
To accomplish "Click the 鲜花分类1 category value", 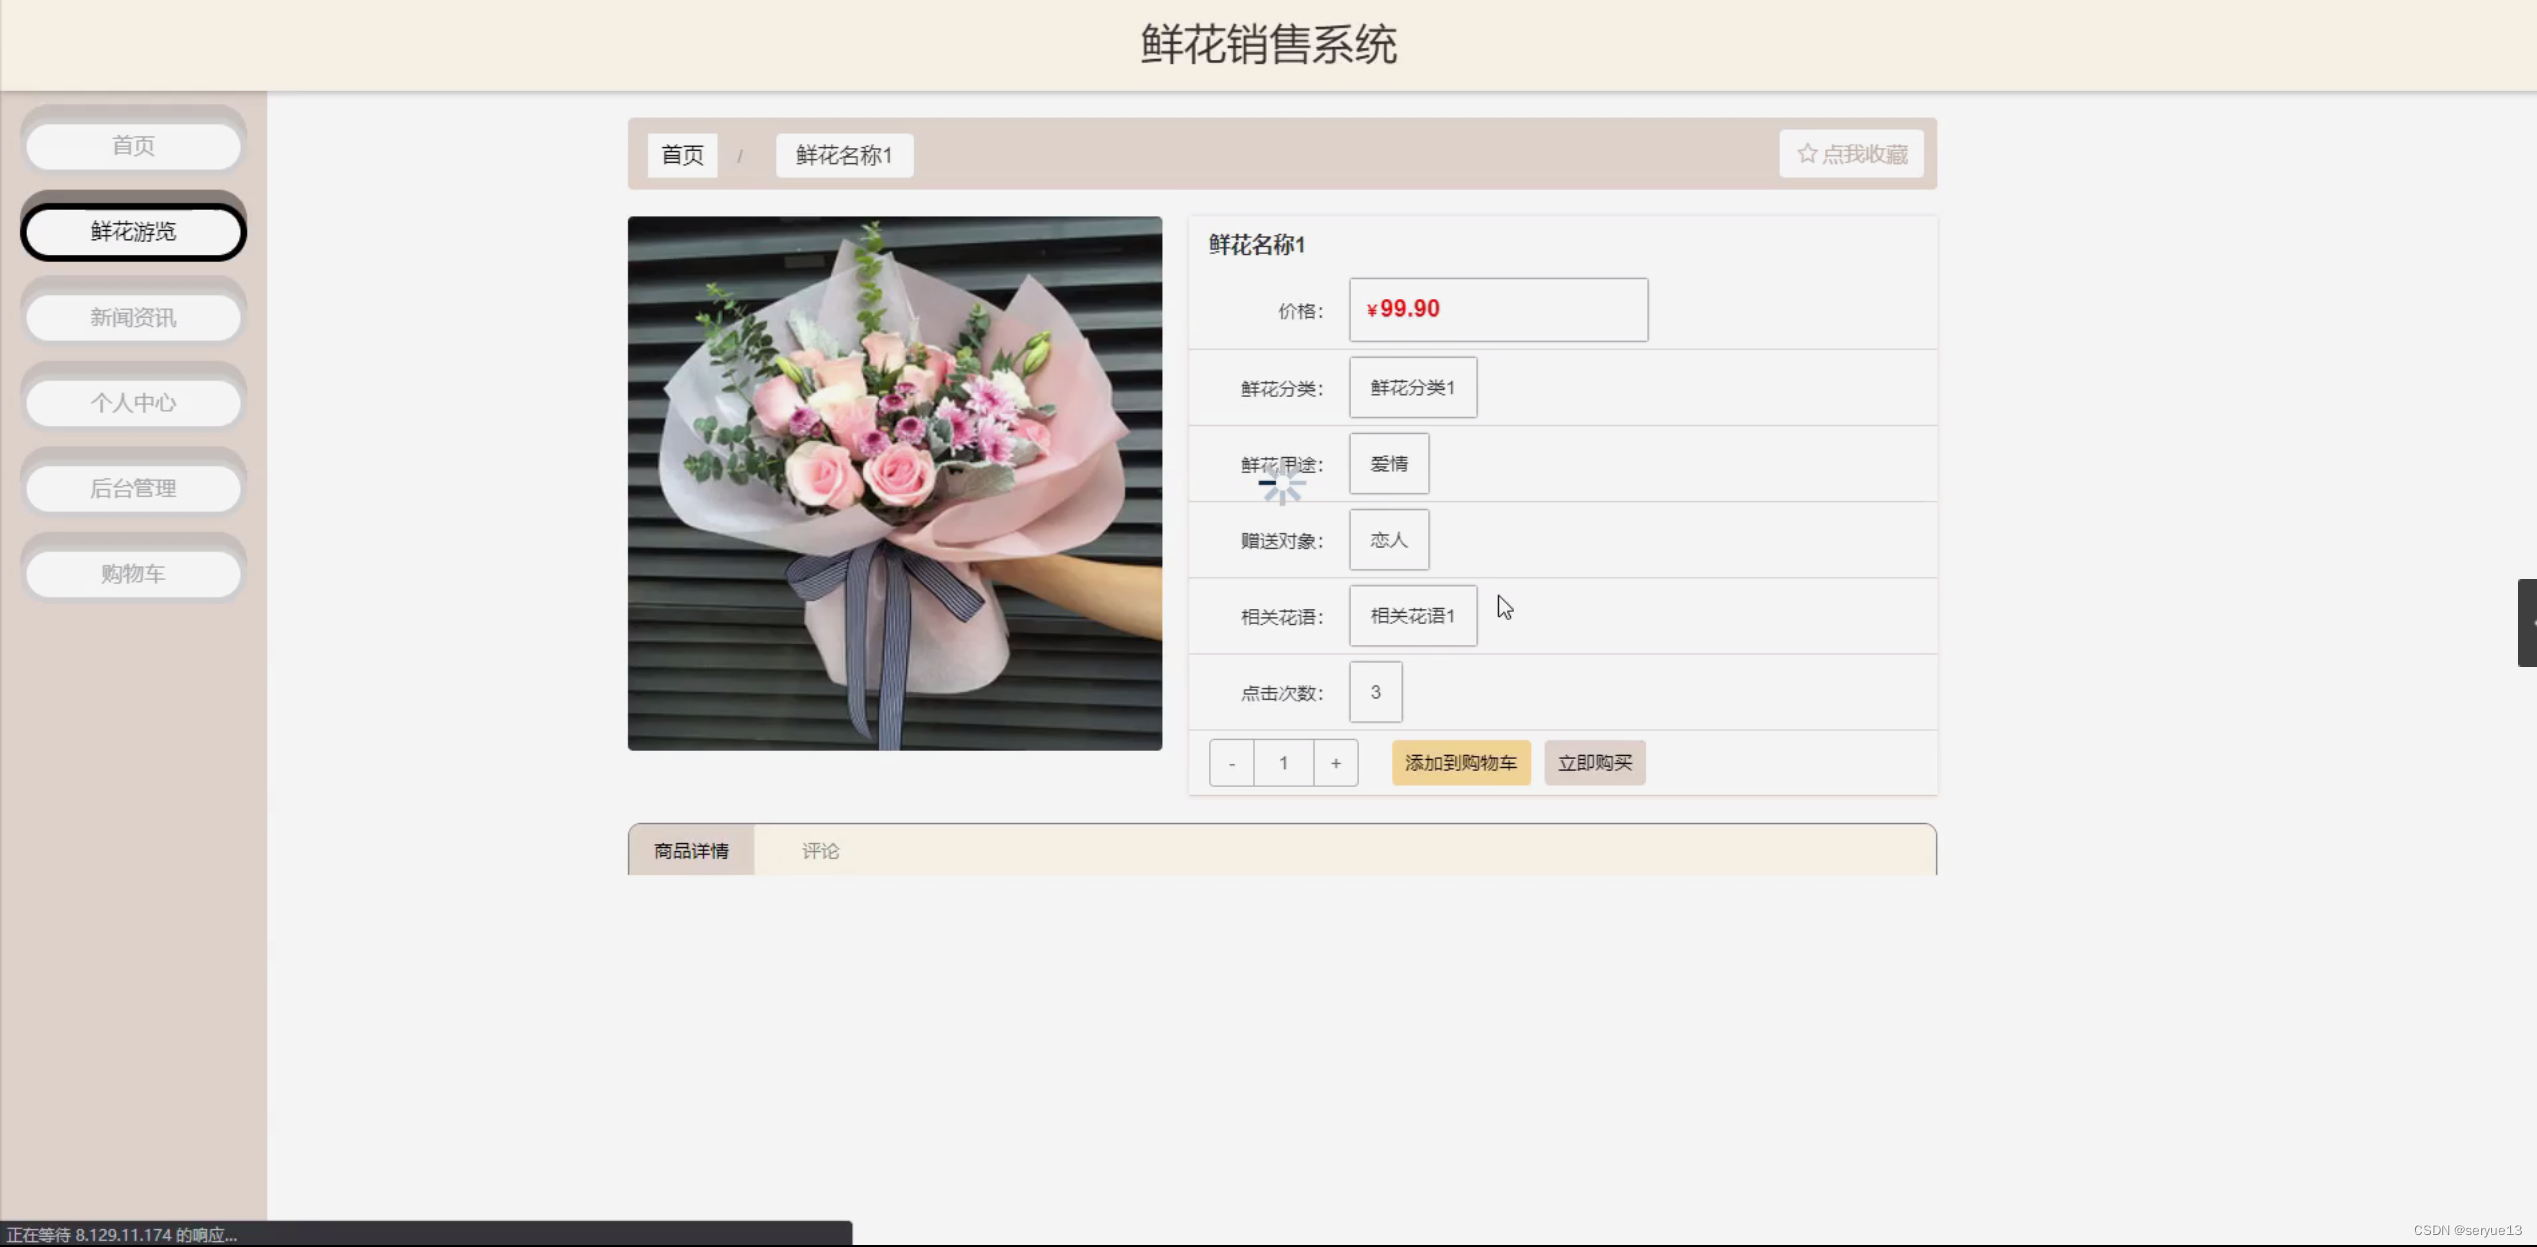I will click(x=1412, y=388).
